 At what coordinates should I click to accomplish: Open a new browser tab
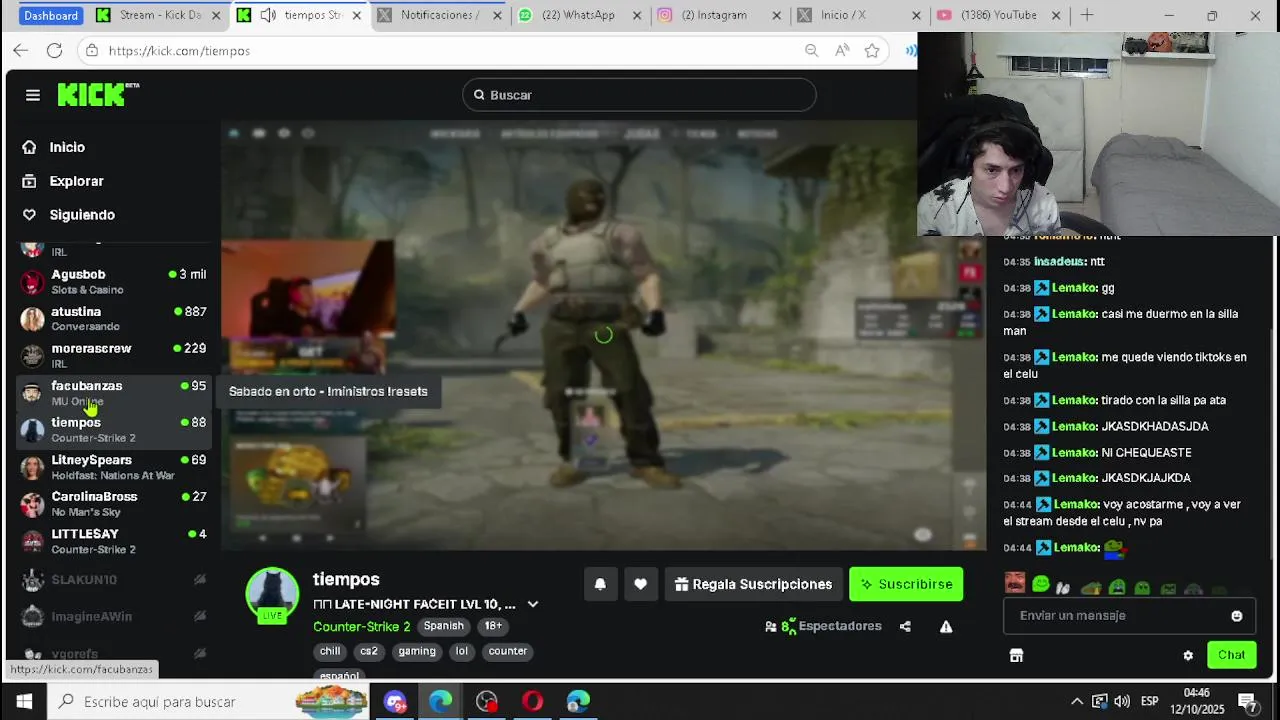click(x=1087, y=15)
